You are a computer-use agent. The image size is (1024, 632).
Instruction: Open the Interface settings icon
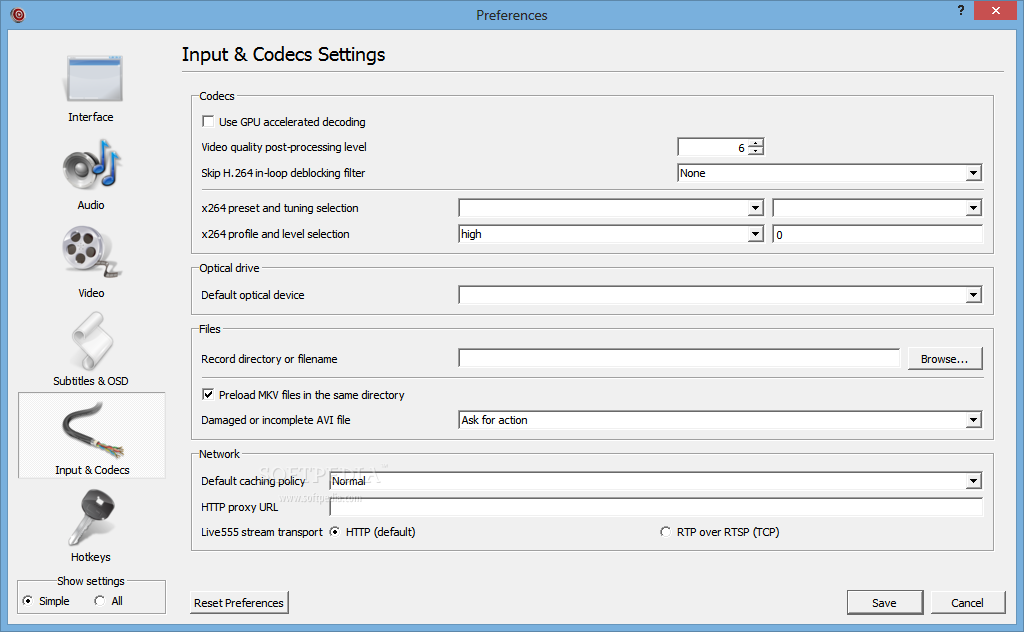pyautogui.click(x=91, y=80)
